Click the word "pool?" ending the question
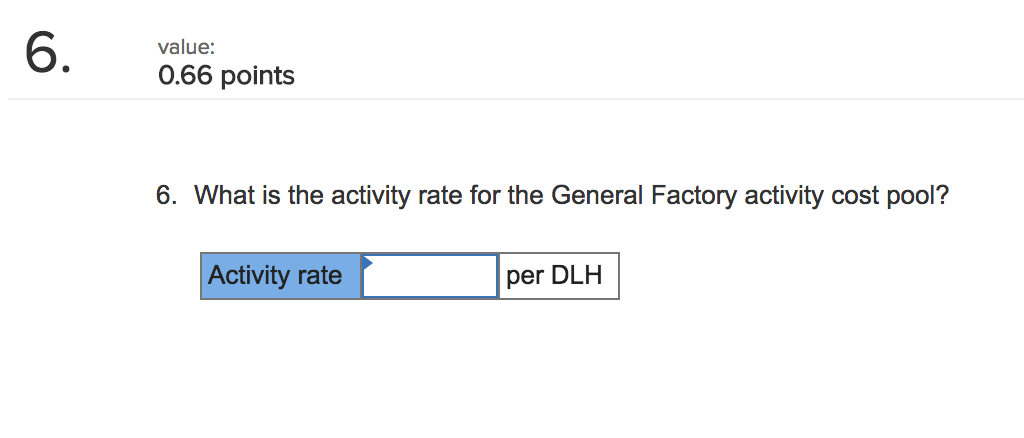Viewport: 1024px width, 438px height. [917, 195]
